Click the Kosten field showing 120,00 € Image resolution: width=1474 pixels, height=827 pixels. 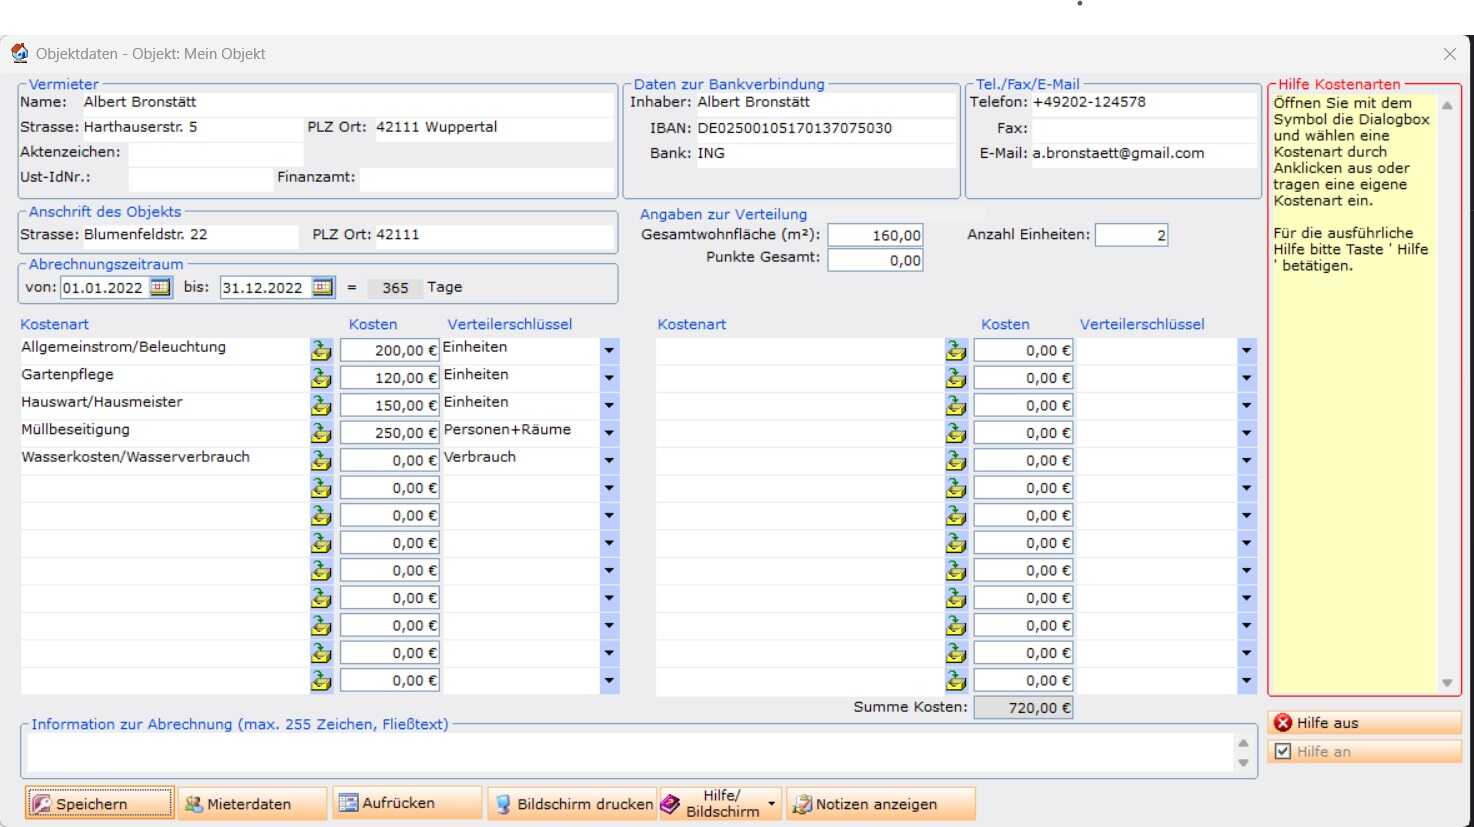[389, 378]
